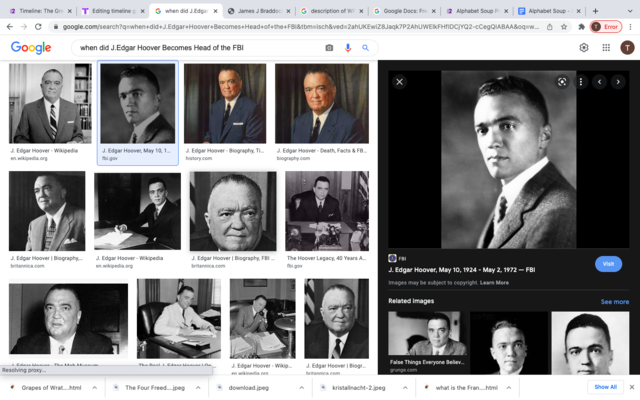Expand options for 'what is the Fran....html' download
The width and height of the screenshot is (640, 400).
point(509,387)
